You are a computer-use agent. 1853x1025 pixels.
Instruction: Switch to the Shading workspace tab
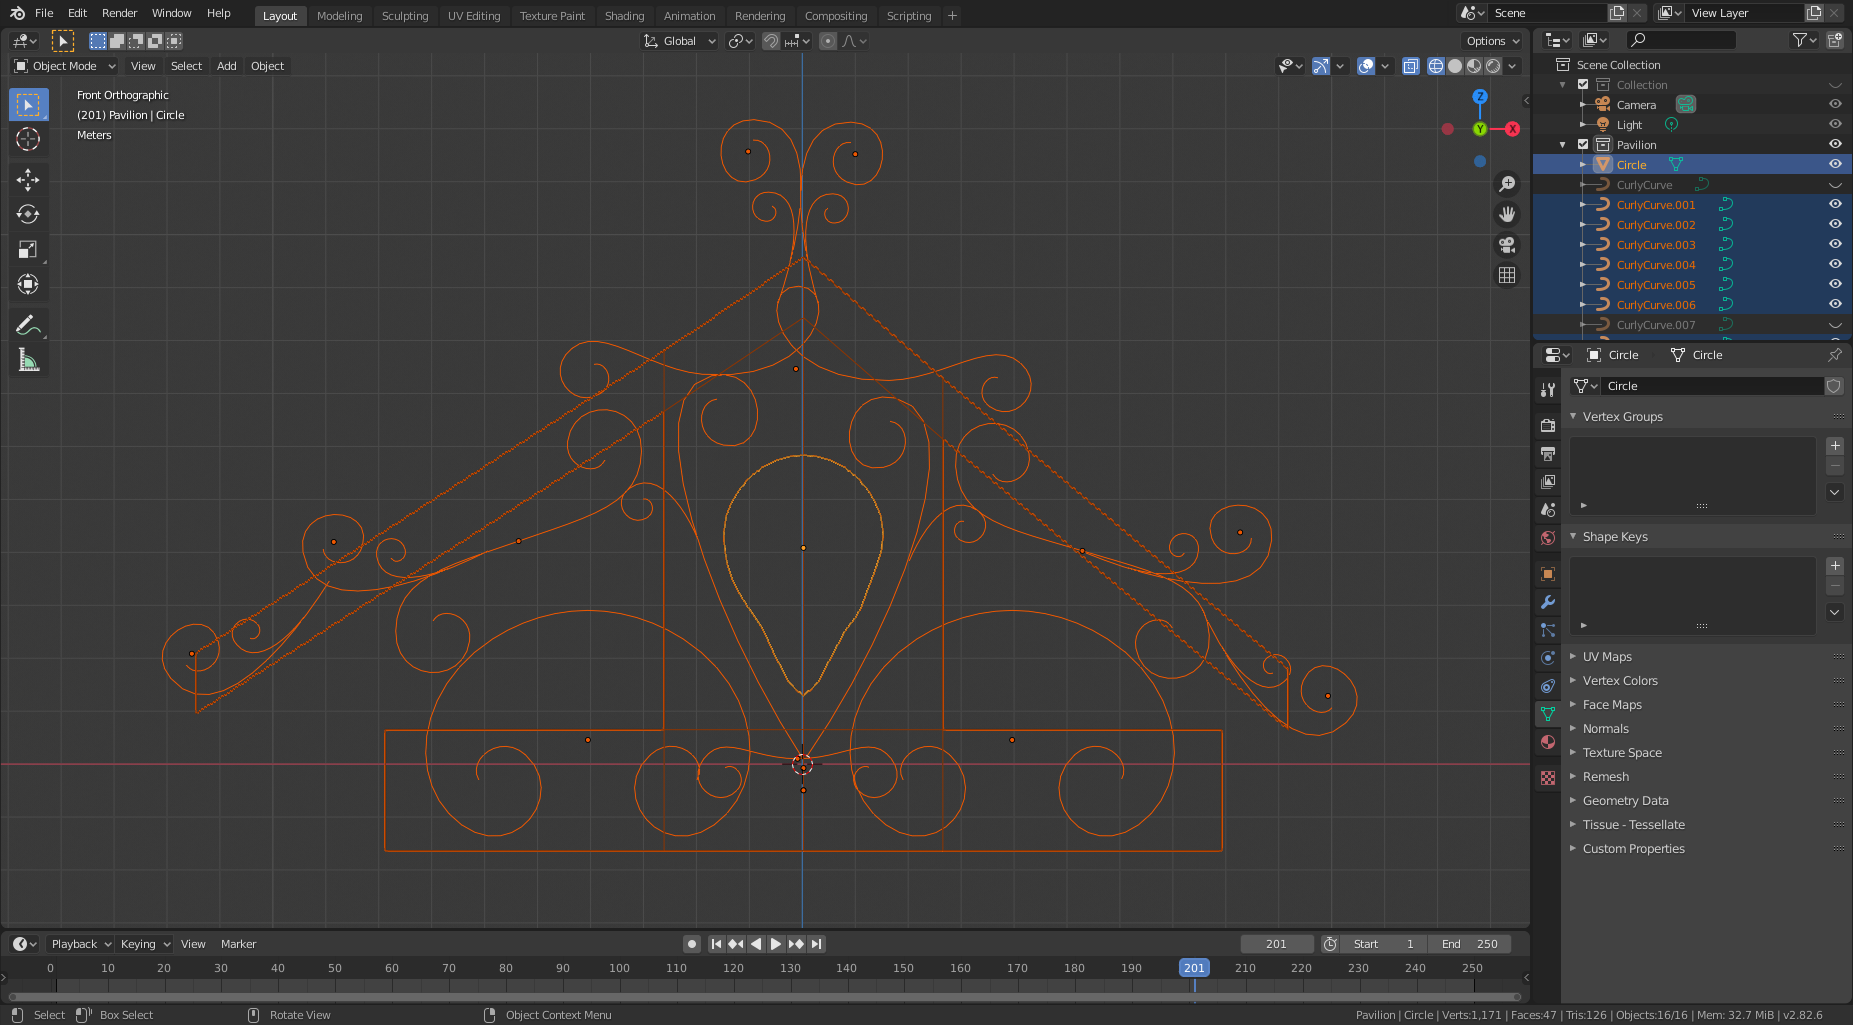click(x=624, y=16)
